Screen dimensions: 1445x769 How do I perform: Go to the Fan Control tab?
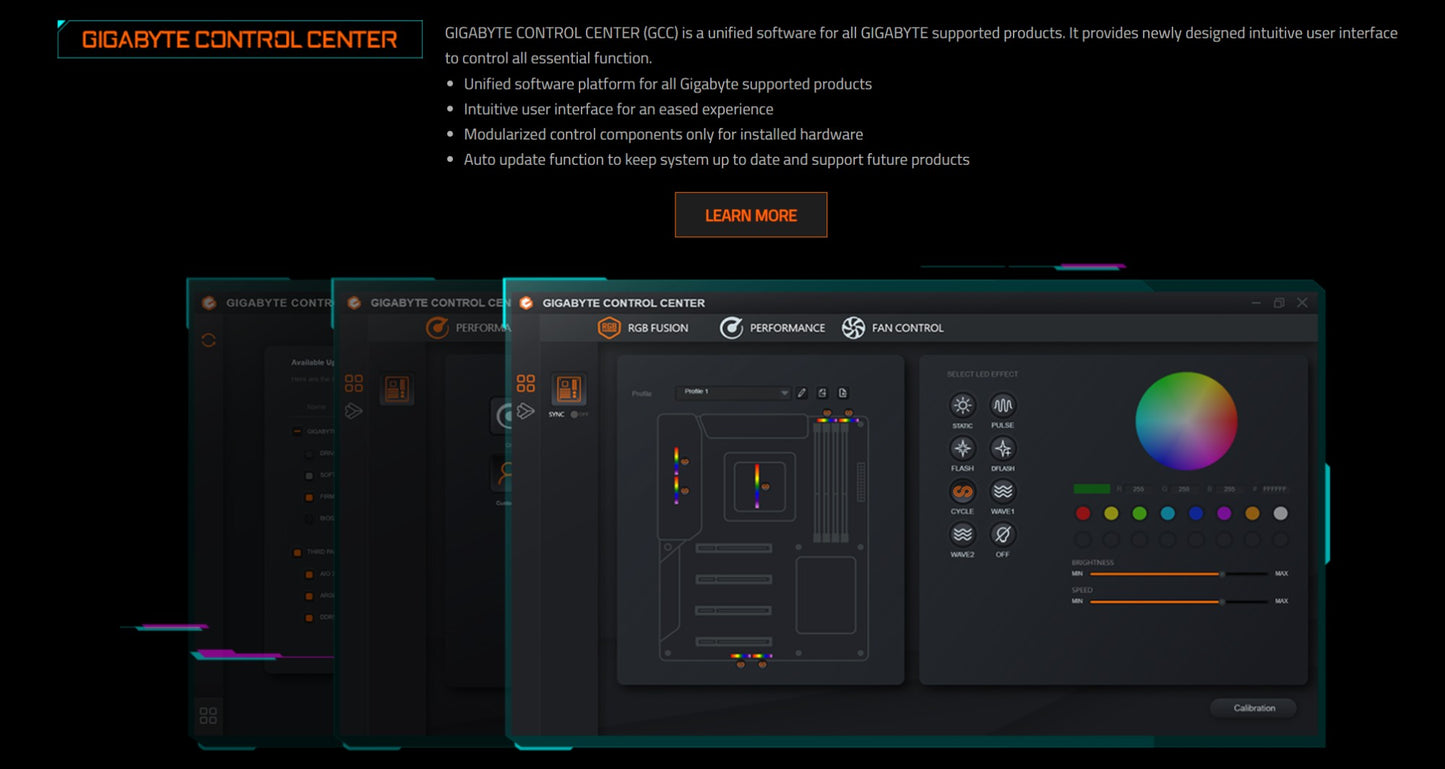[x=893, y=328]
